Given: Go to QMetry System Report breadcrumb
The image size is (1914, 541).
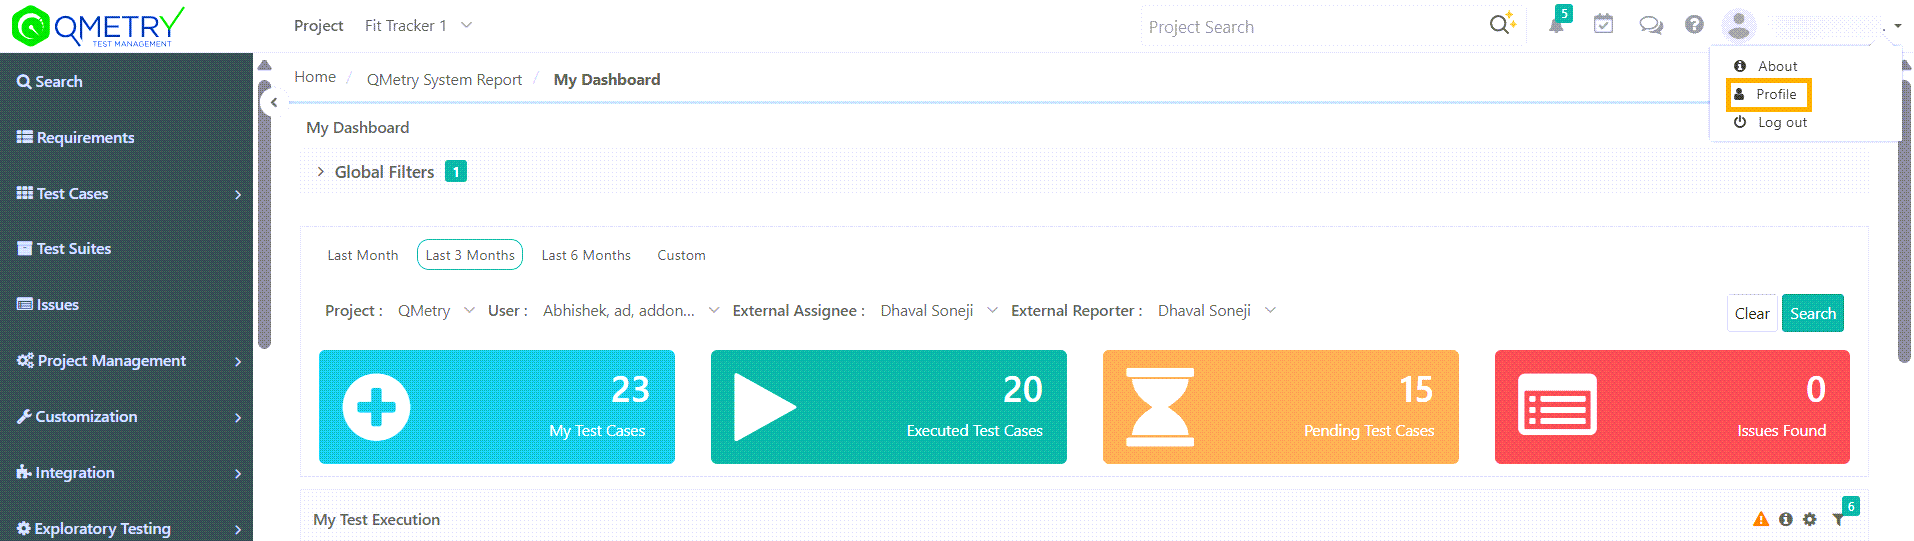Looking at the screenshot, I should click(x=444, y=80).
